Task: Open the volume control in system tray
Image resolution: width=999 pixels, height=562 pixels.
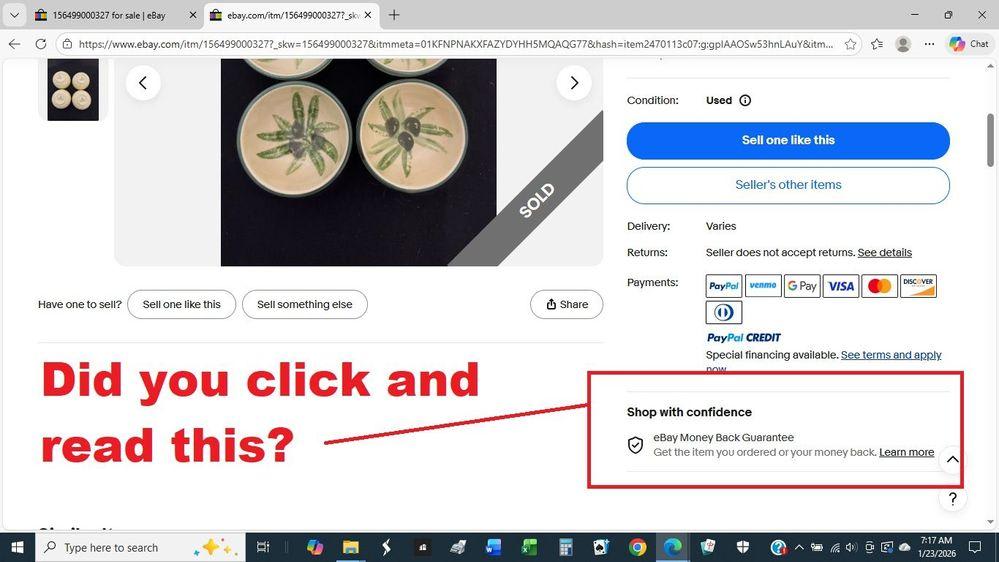Action: (x=851, y=547)
